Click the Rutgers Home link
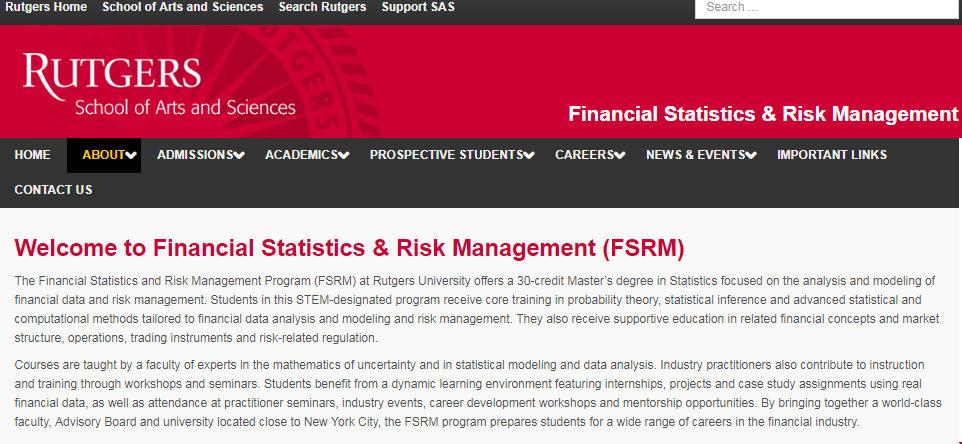The image size is (962, 444). pyautogui.click(x=46, y=7)
